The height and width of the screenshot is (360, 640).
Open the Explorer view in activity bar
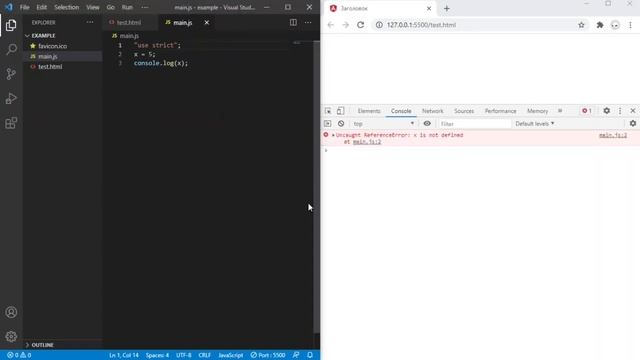click(x=11, y=25)
